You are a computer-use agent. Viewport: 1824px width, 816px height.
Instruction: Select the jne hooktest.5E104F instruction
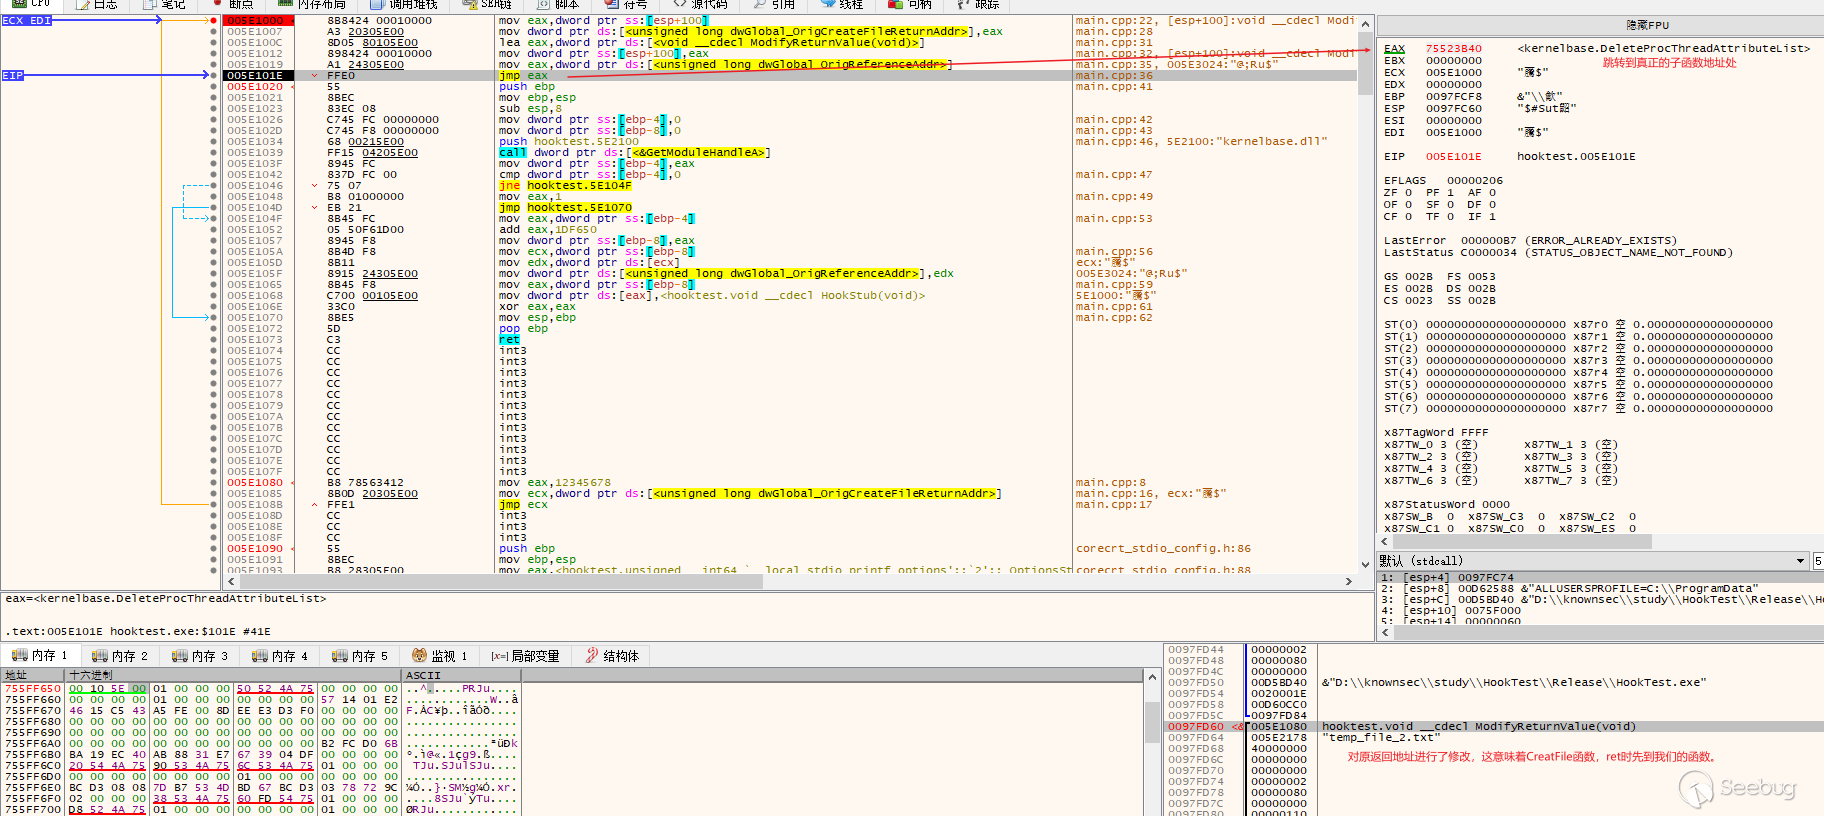(x=564, y=185)
